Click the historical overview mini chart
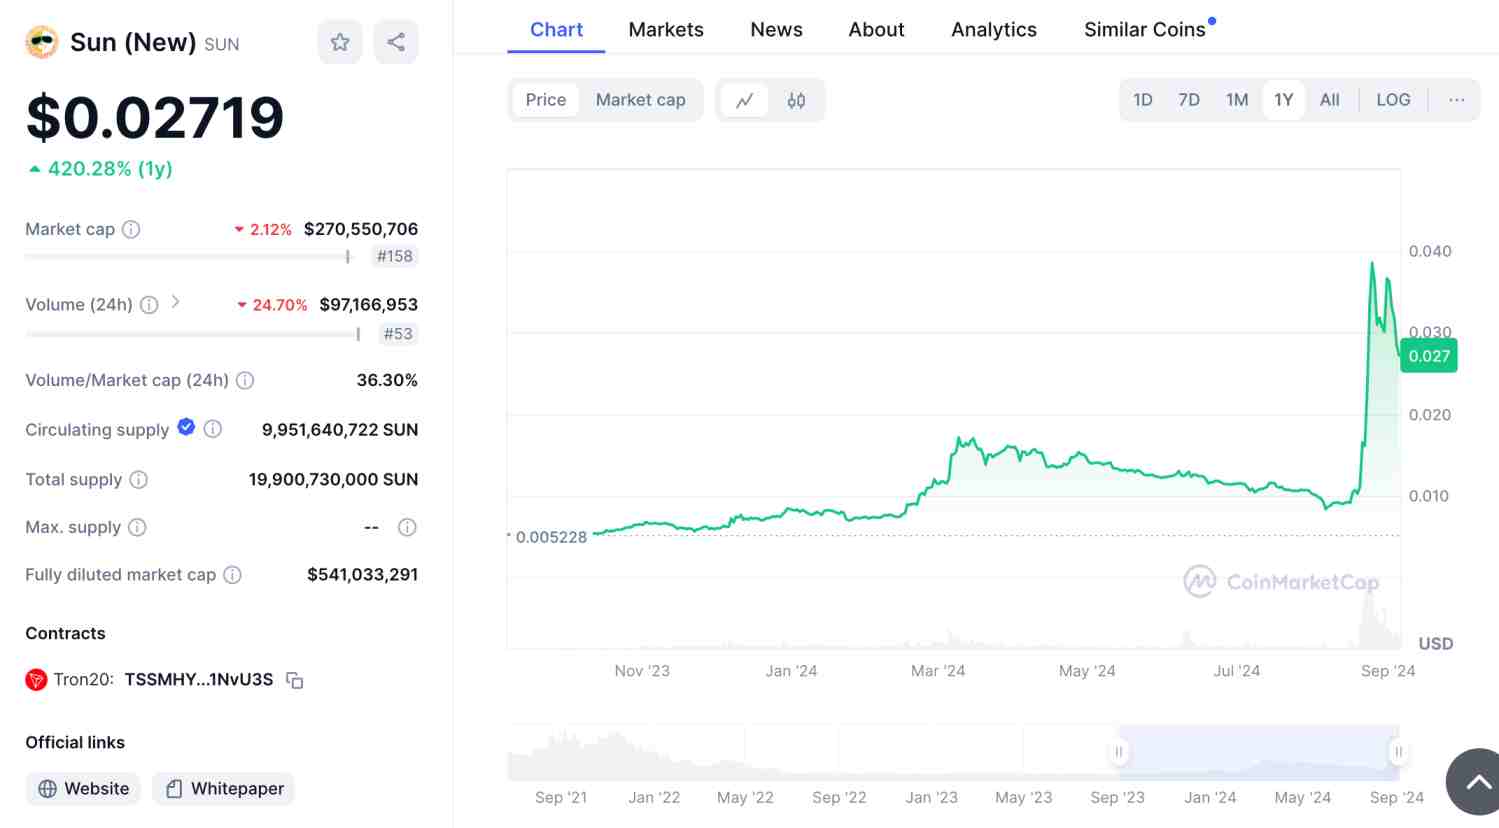This screenshot has width=1499, height=828. [x=953, y=753]
